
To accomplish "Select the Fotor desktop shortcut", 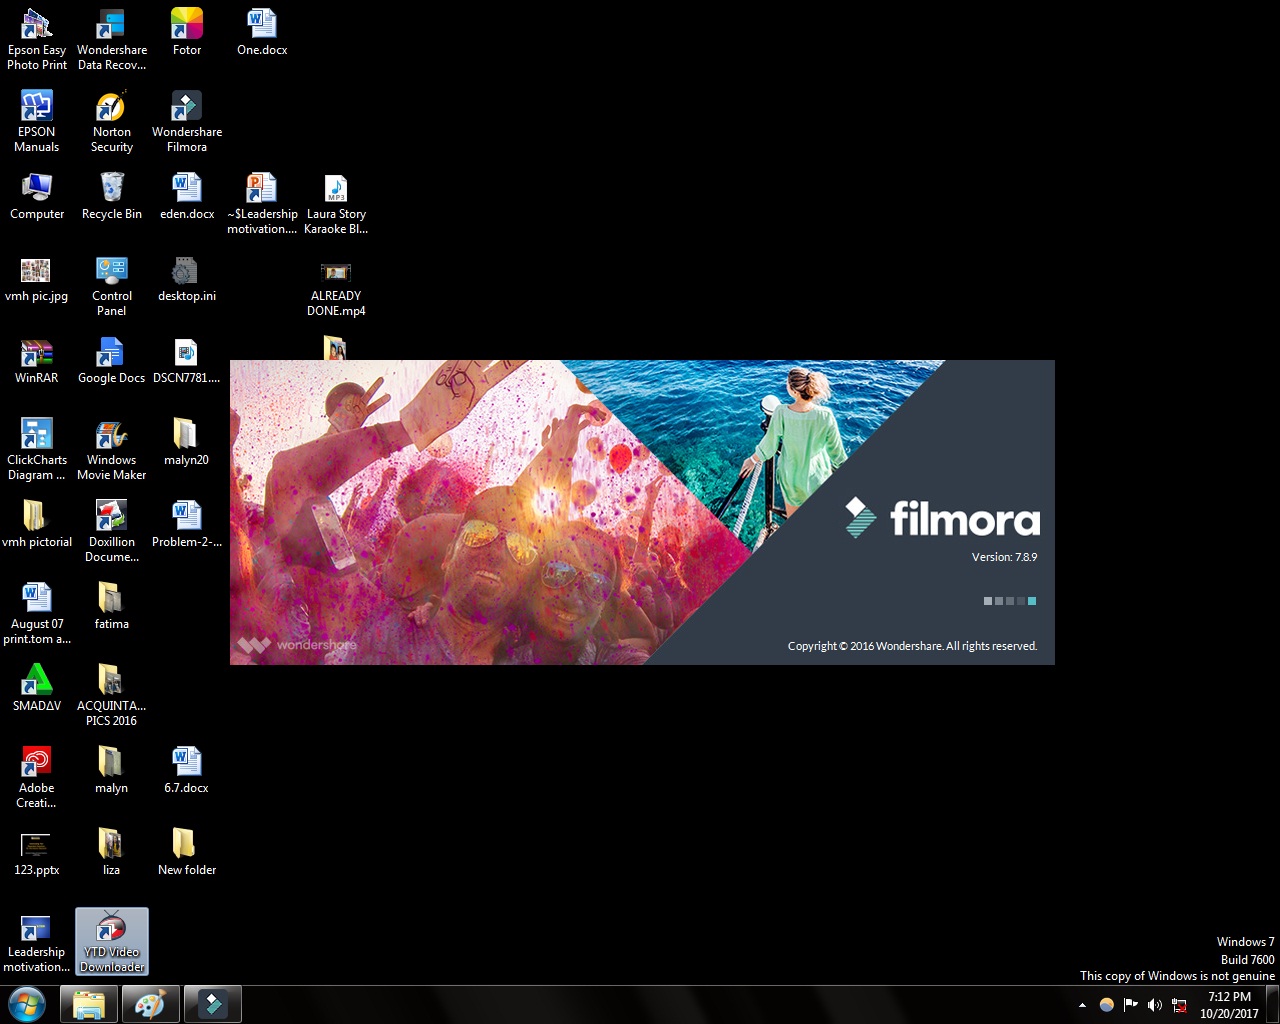I will (187, 32).
